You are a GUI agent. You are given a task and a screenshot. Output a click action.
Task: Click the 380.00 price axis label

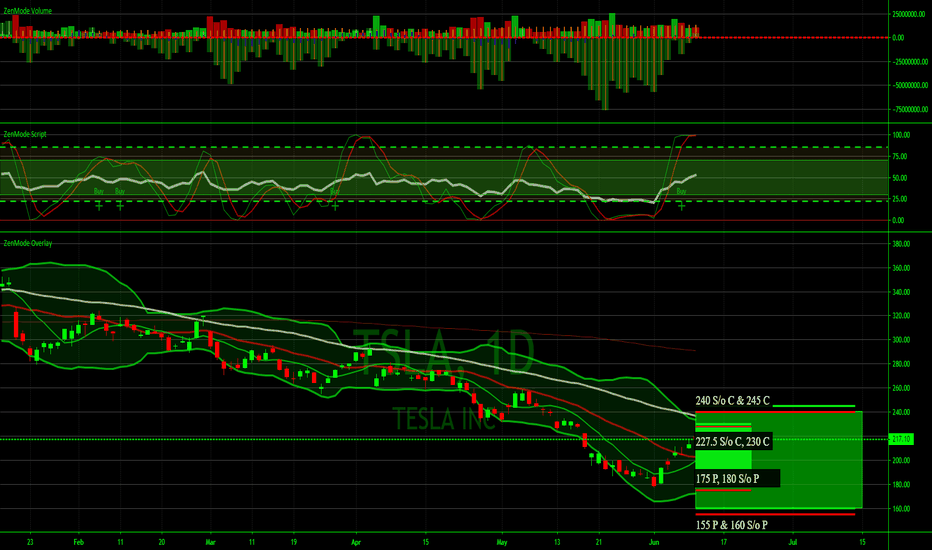pos(901,244)
